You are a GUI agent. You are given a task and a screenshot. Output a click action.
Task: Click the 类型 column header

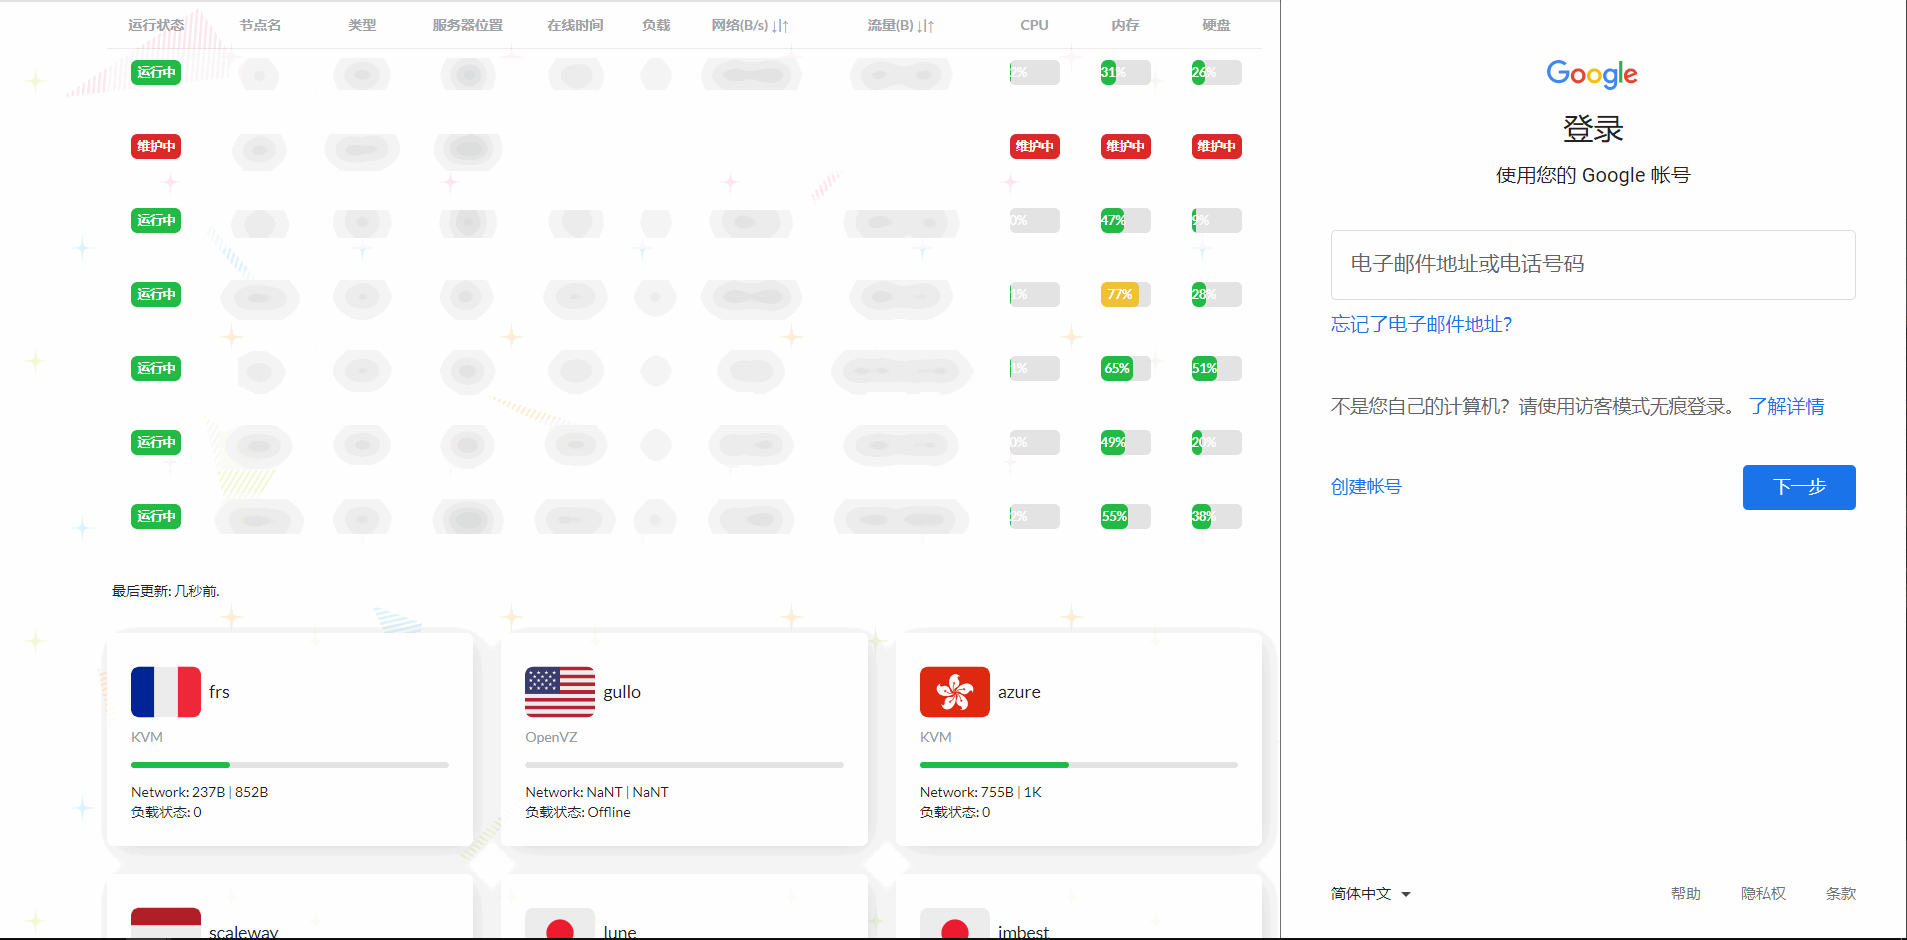pyautogui.click(x=362, y=25)
